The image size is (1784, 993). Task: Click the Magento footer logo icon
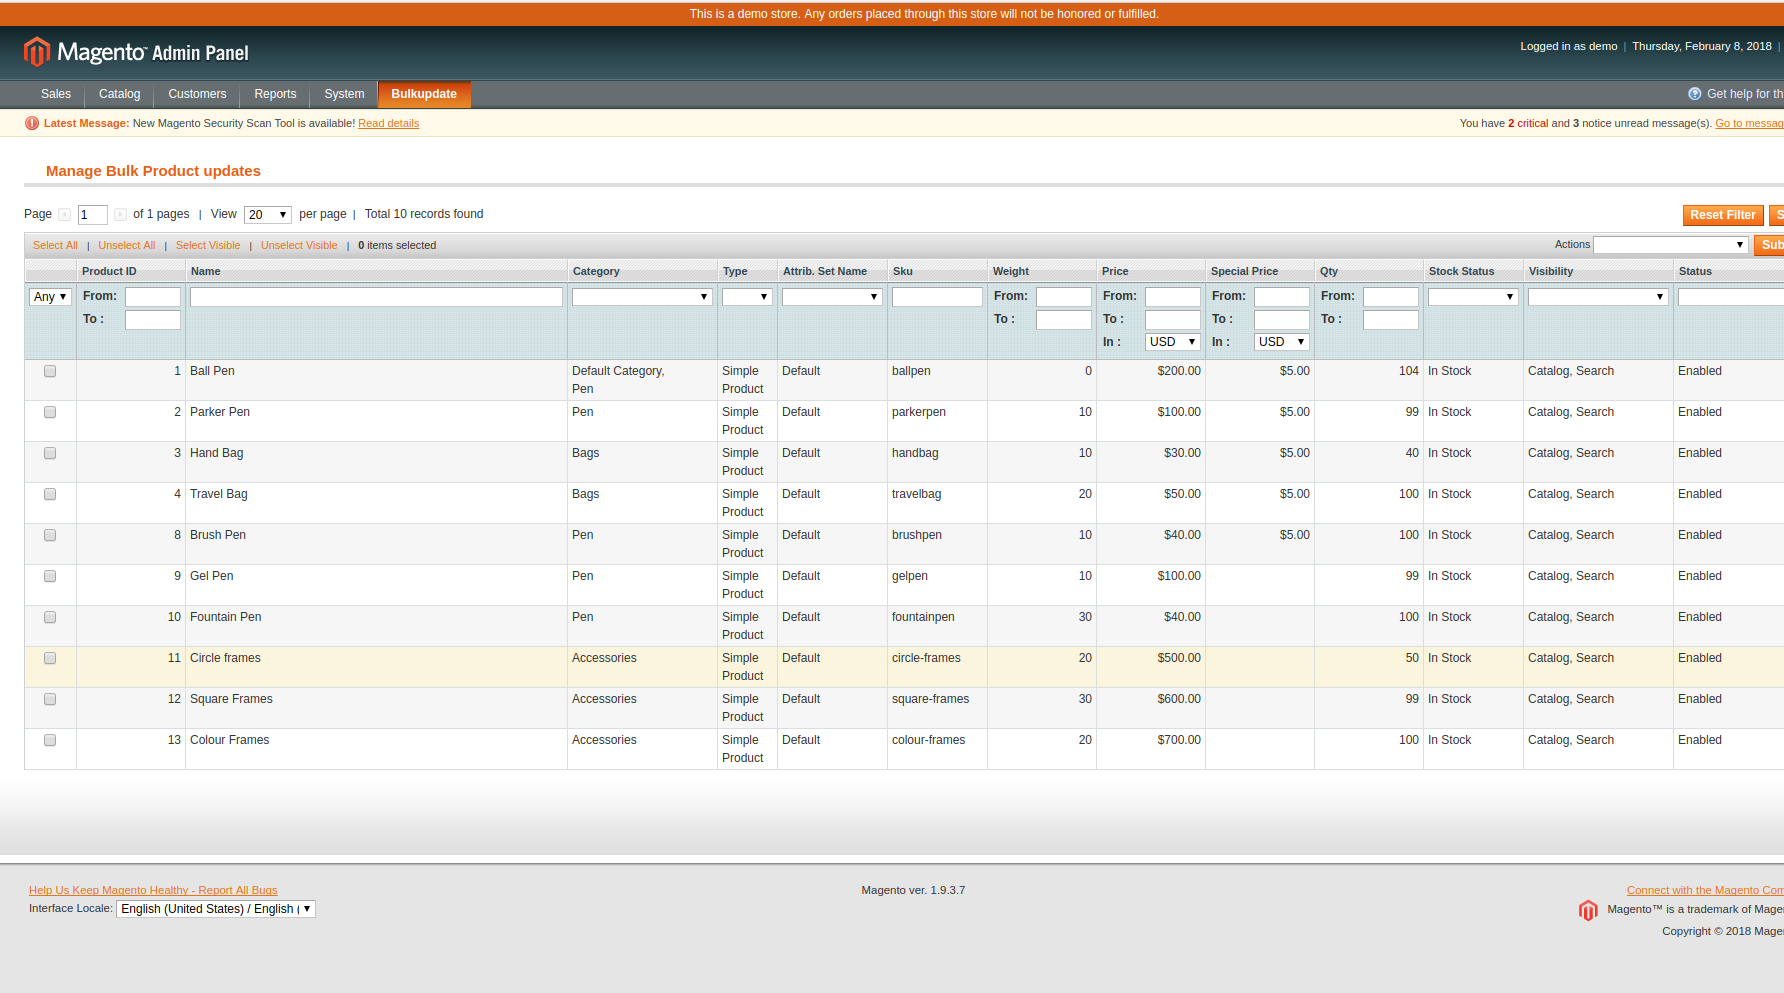(1587, 910)
